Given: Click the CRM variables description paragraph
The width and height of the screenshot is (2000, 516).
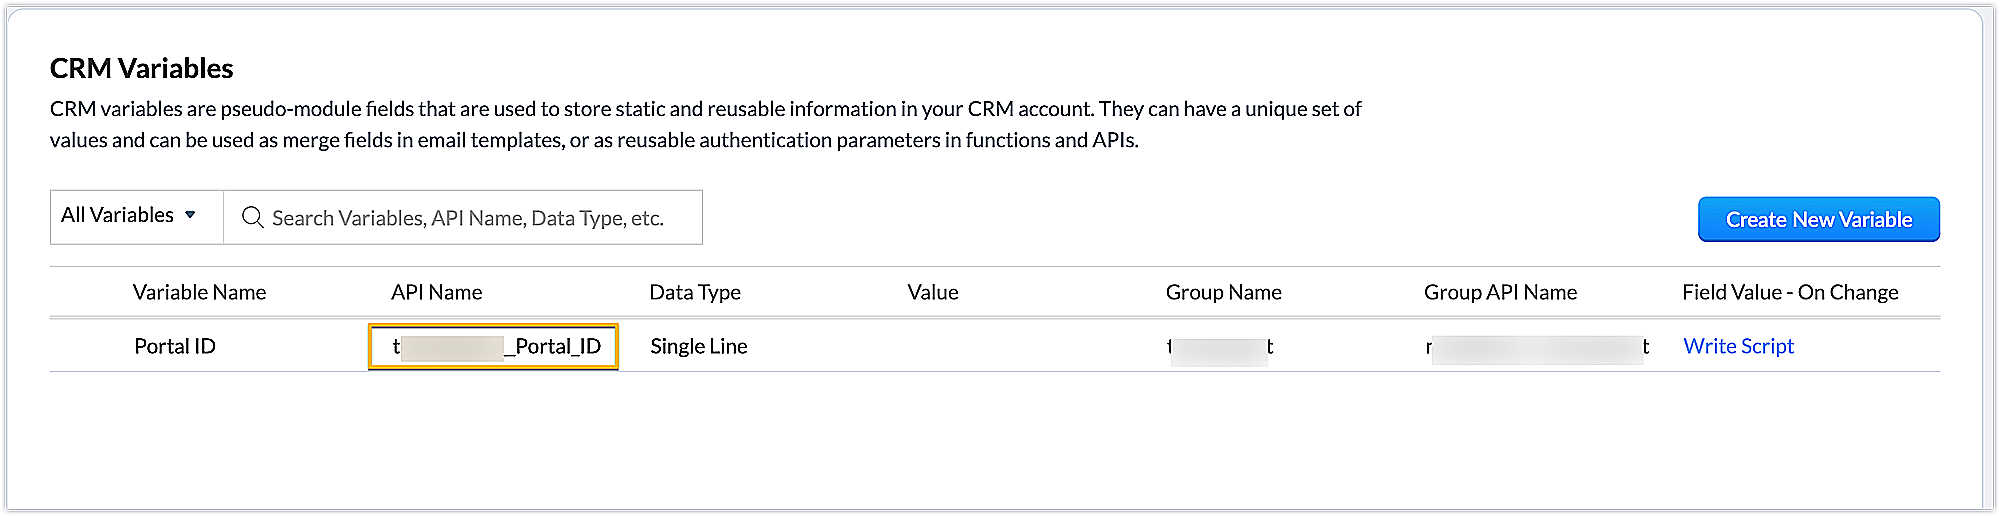Looking at the screenshot, I should (705, 124).
